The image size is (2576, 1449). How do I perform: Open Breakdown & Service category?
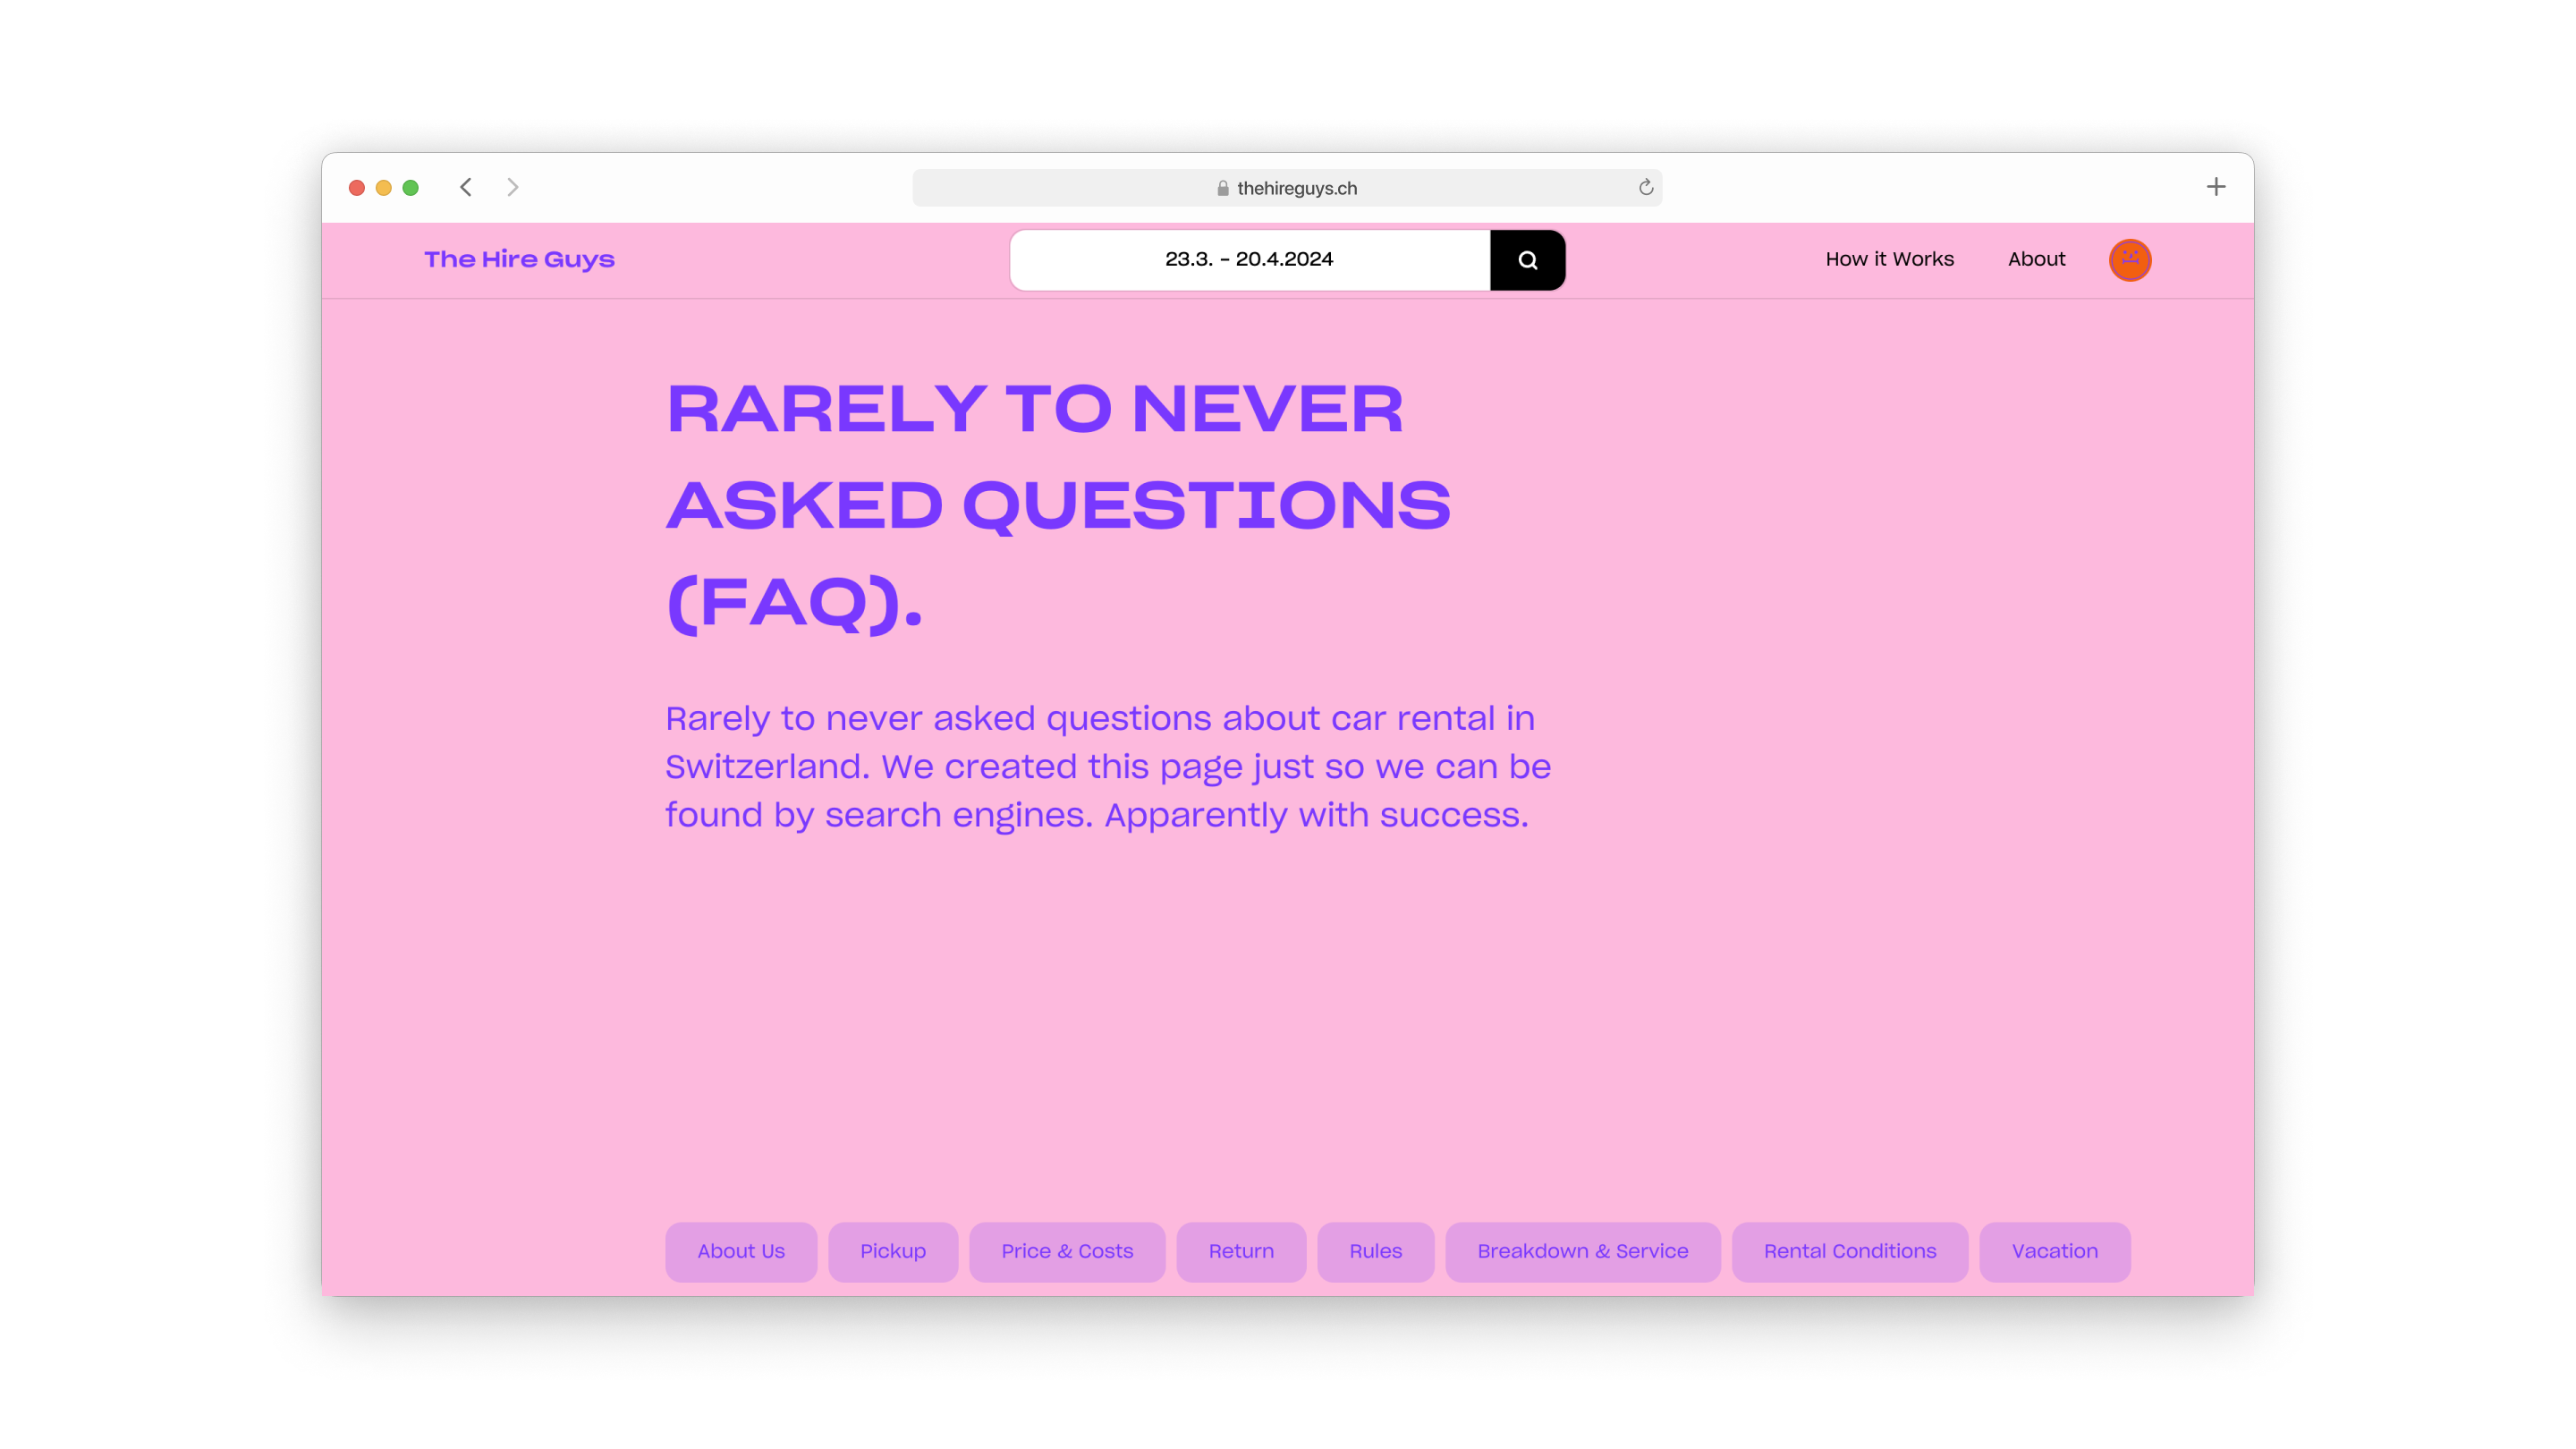(x=1582, y=1251)
